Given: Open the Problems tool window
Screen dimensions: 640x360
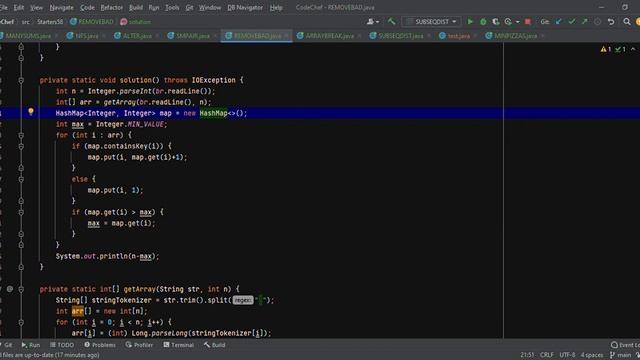Looking at the screenshot, I should tap(100, 345).
